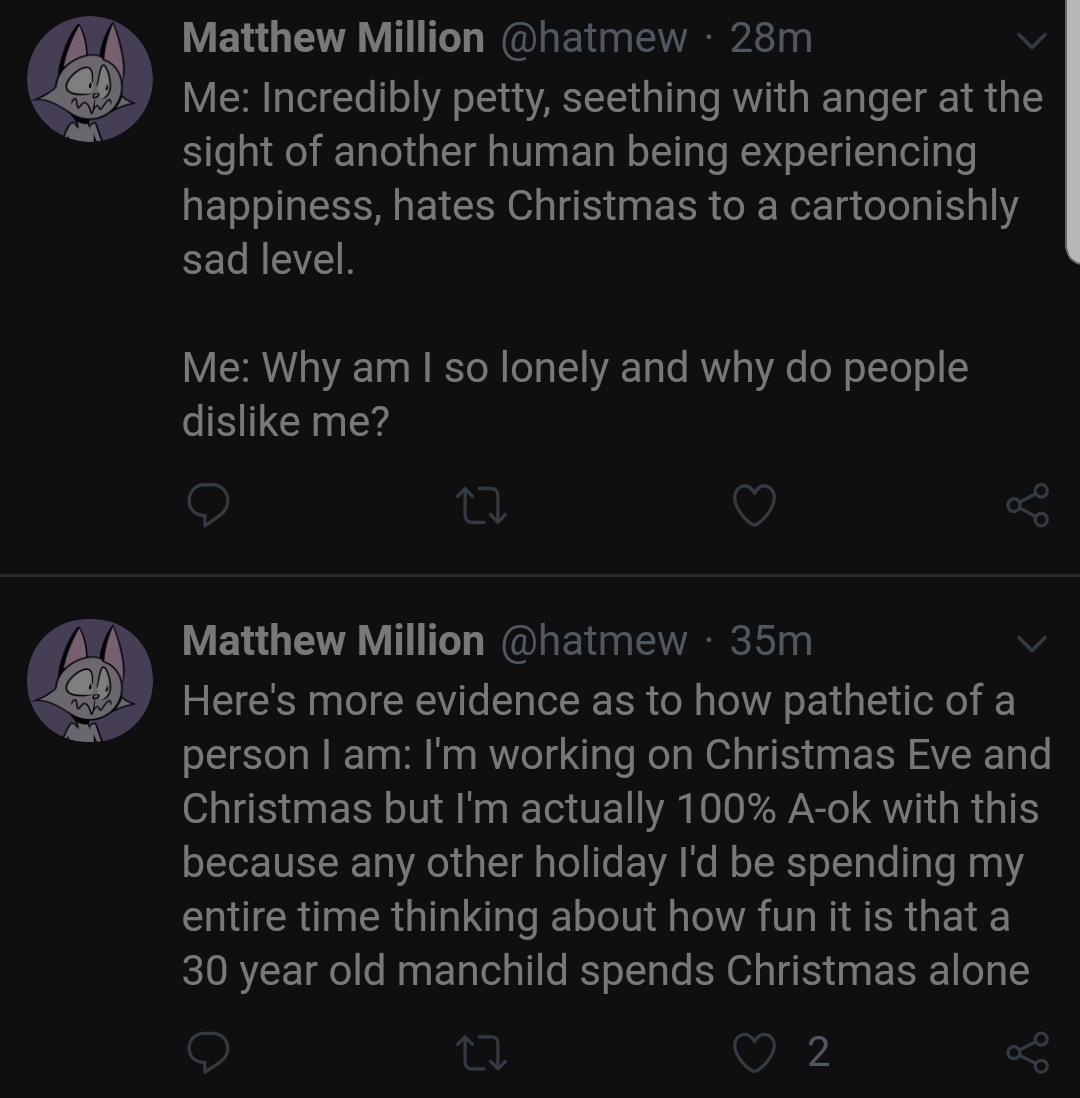The width and height of the screenshot is (1080, 1098).
Task: Open avatar of first tweet author
Action: click(89, 79)
